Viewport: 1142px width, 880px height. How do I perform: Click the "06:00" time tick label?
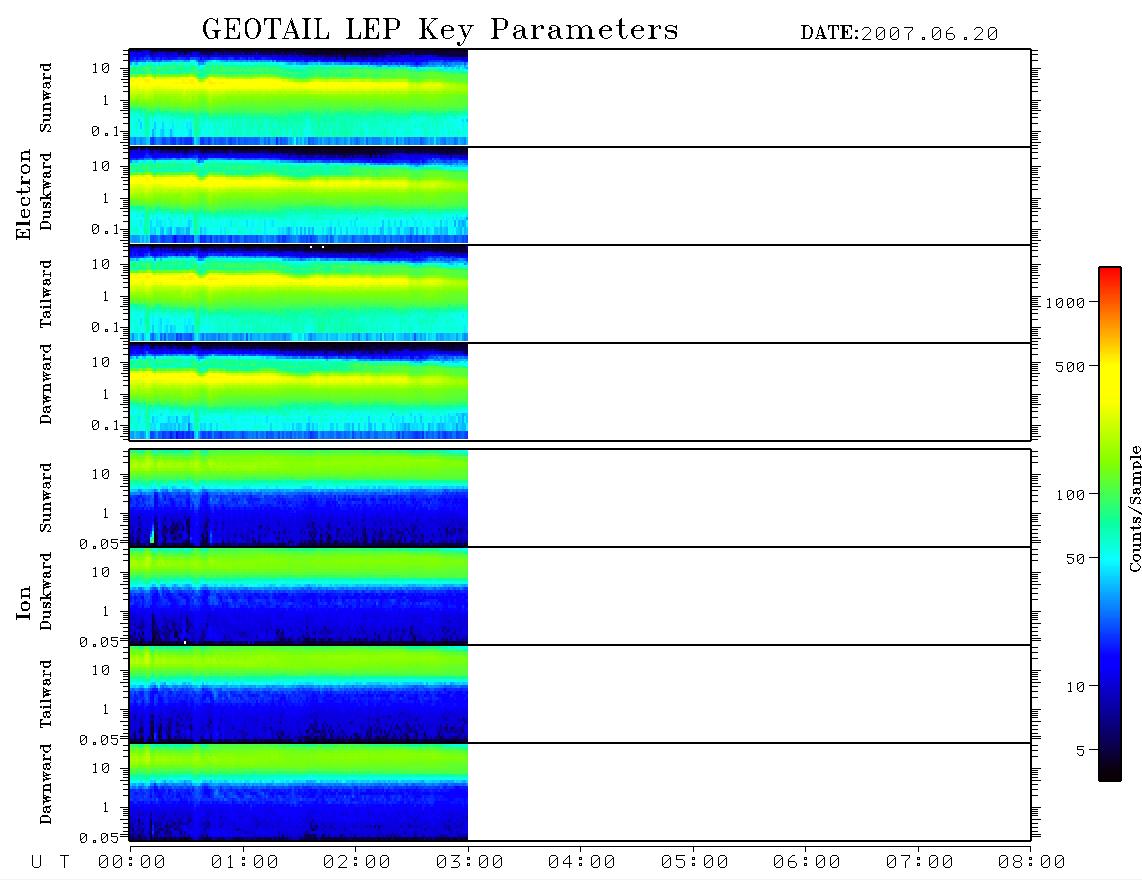[x=807, y=863]
